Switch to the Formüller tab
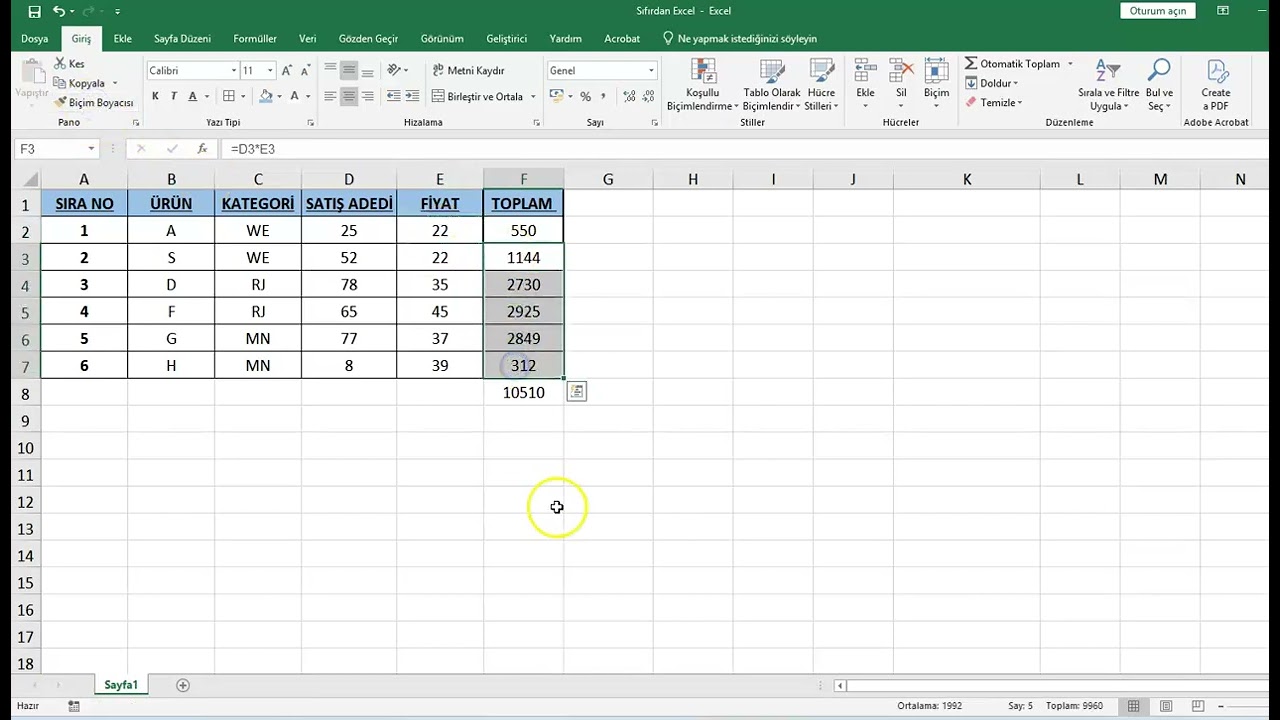 click(255, 38)
